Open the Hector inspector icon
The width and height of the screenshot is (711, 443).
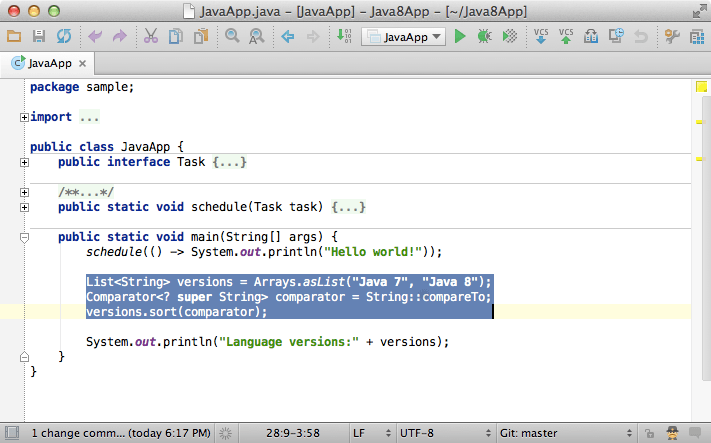[x=672, y=433]
